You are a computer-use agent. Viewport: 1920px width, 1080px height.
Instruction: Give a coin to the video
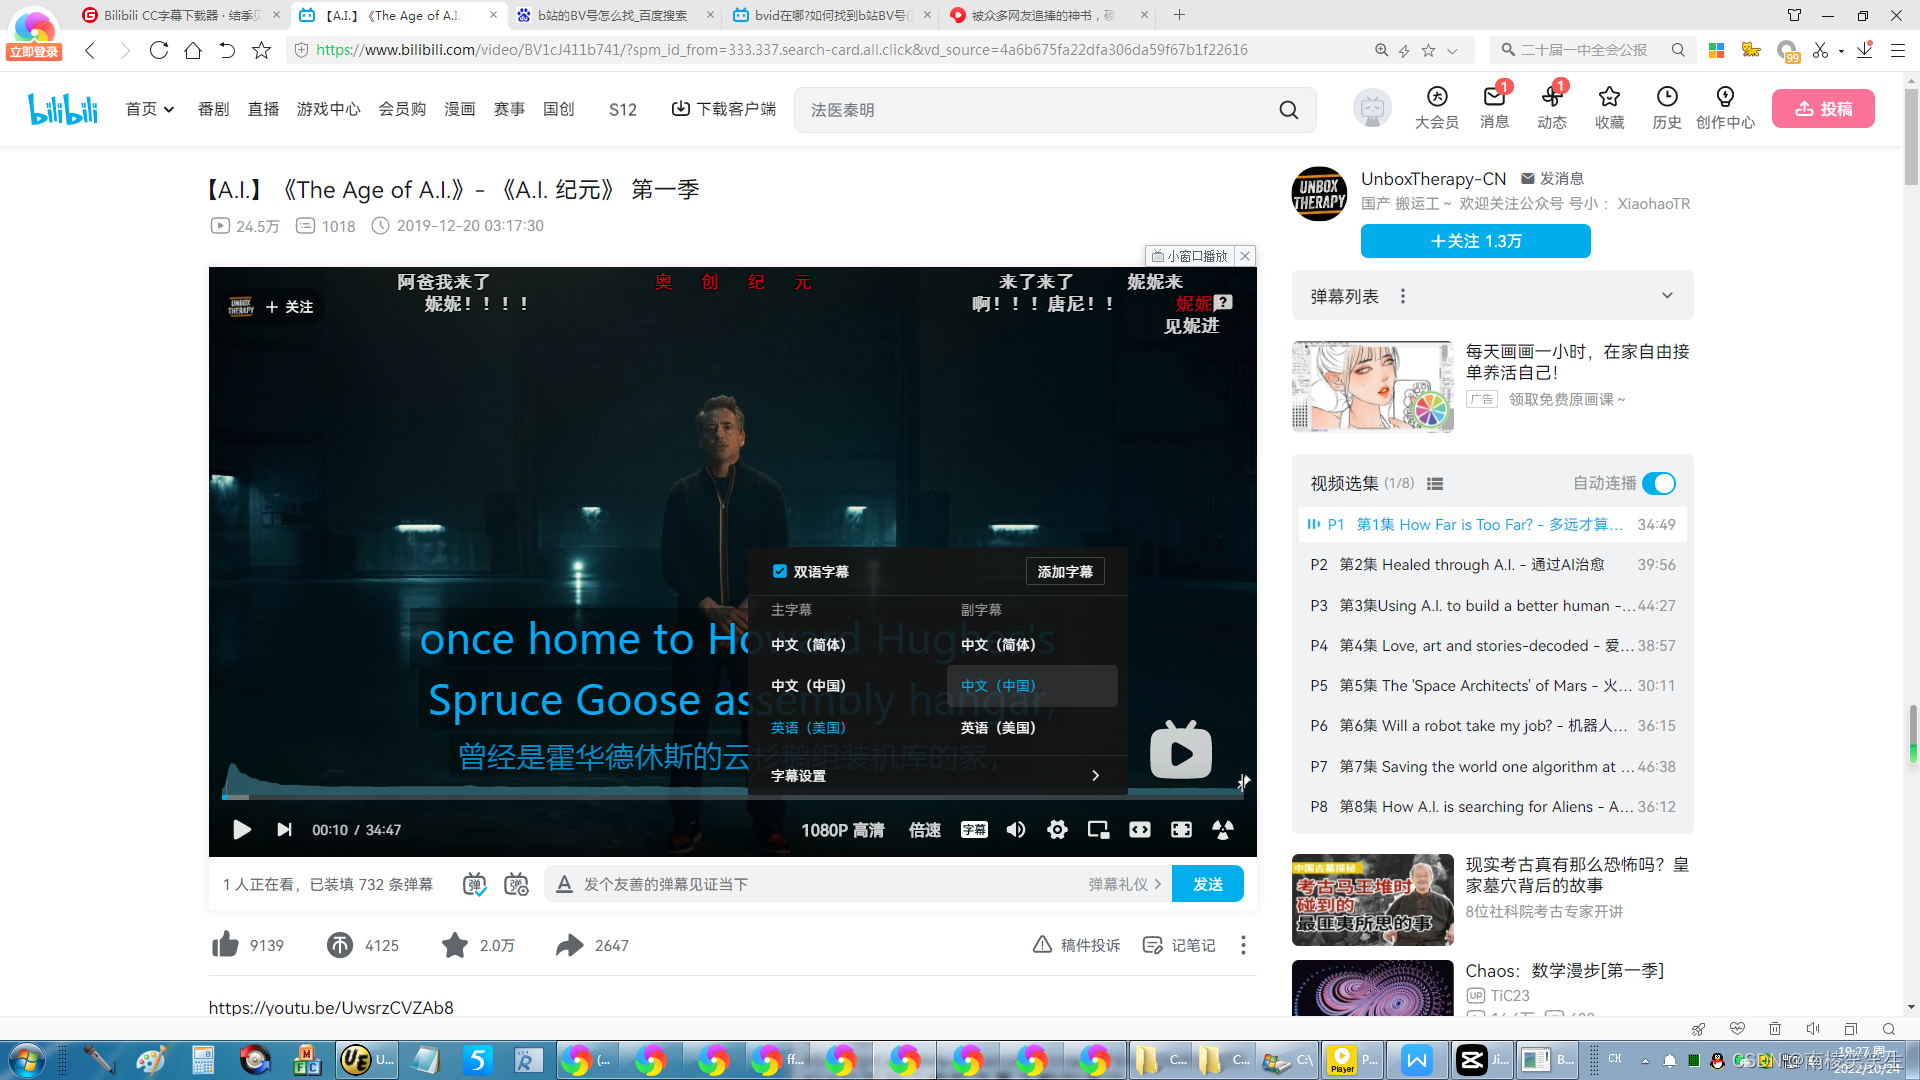click(x=340, y=945)
